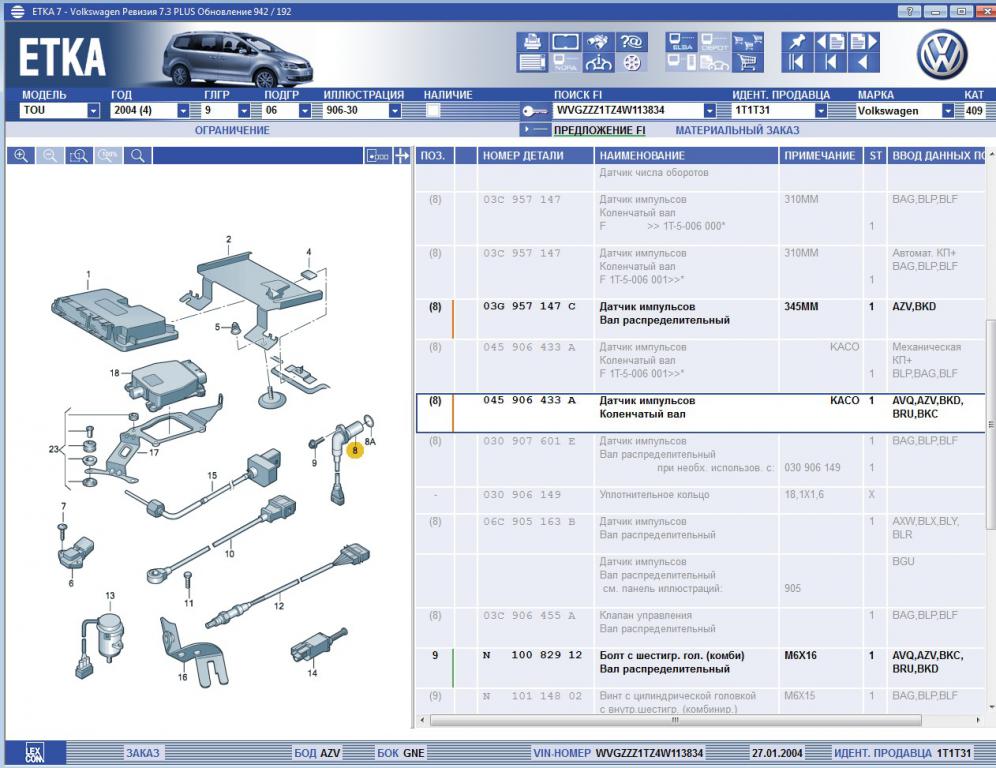
Task: Open the ГЛГР dropdown
Action: pyautogui.click(x=244, y=111)
